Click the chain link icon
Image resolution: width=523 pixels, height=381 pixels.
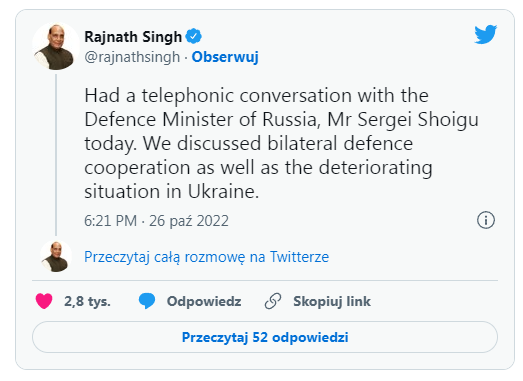(273, 301)
